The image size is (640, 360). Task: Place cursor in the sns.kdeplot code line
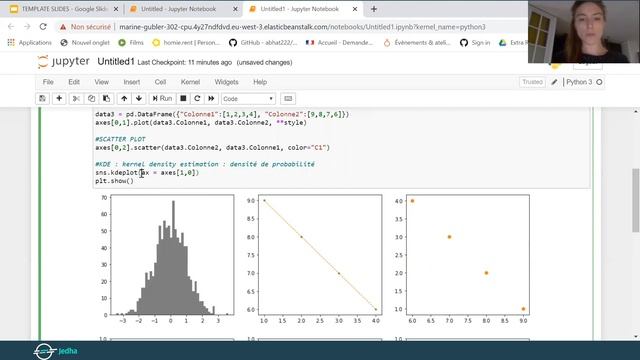tap(147, 173)
